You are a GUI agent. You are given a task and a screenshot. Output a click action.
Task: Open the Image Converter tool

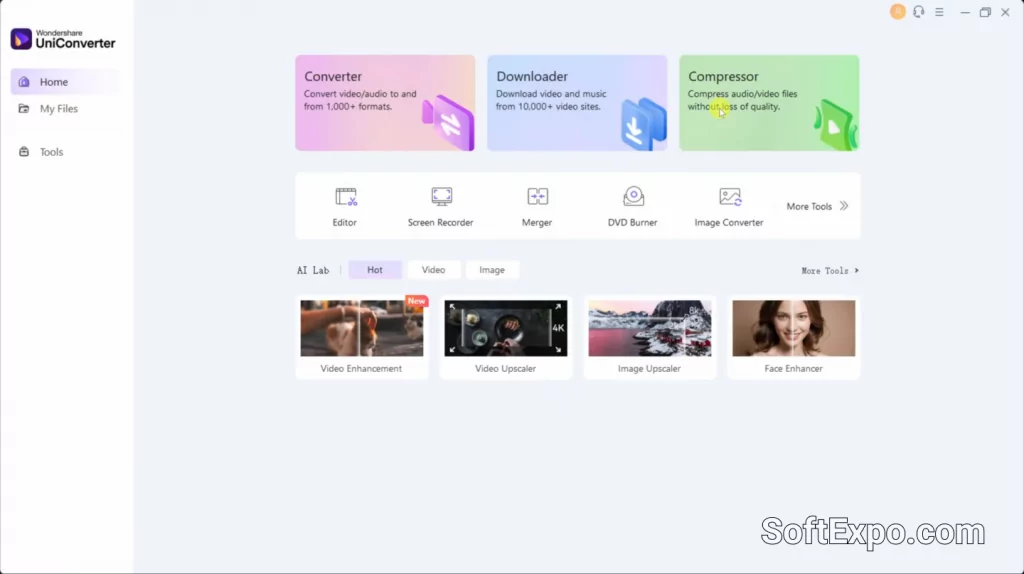click(729, 206)
